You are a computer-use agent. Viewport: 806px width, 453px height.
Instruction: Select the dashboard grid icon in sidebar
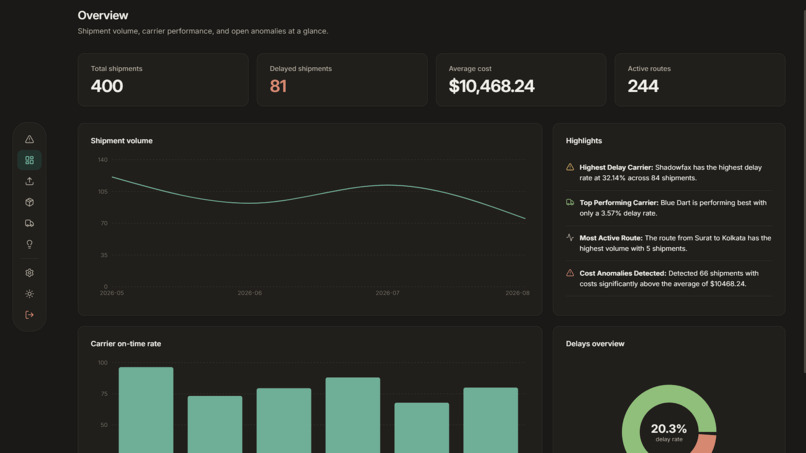29,160
